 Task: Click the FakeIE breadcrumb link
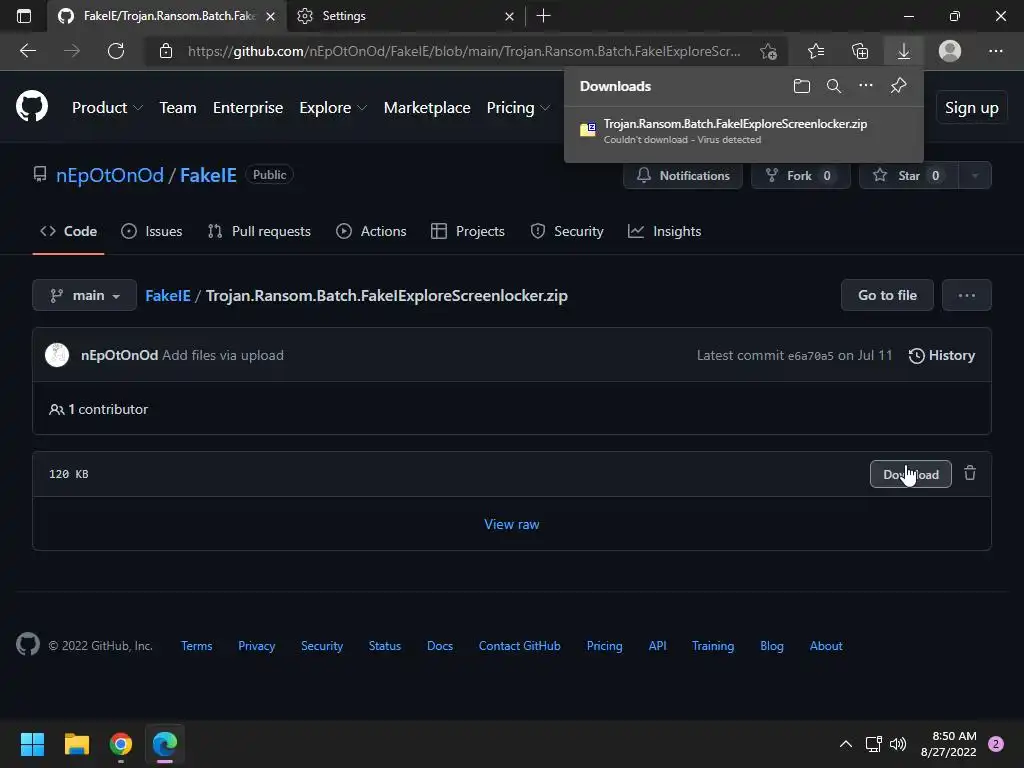(168, 295)
